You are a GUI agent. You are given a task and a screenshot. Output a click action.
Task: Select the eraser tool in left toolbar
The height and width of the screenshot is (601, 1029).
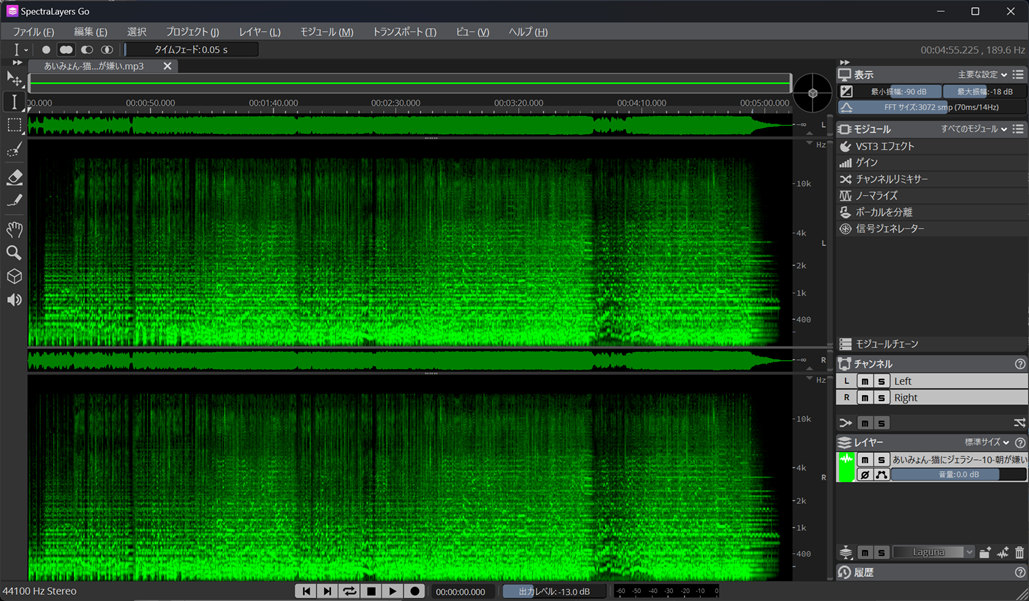pyautogui.click(x=14, y=177)
